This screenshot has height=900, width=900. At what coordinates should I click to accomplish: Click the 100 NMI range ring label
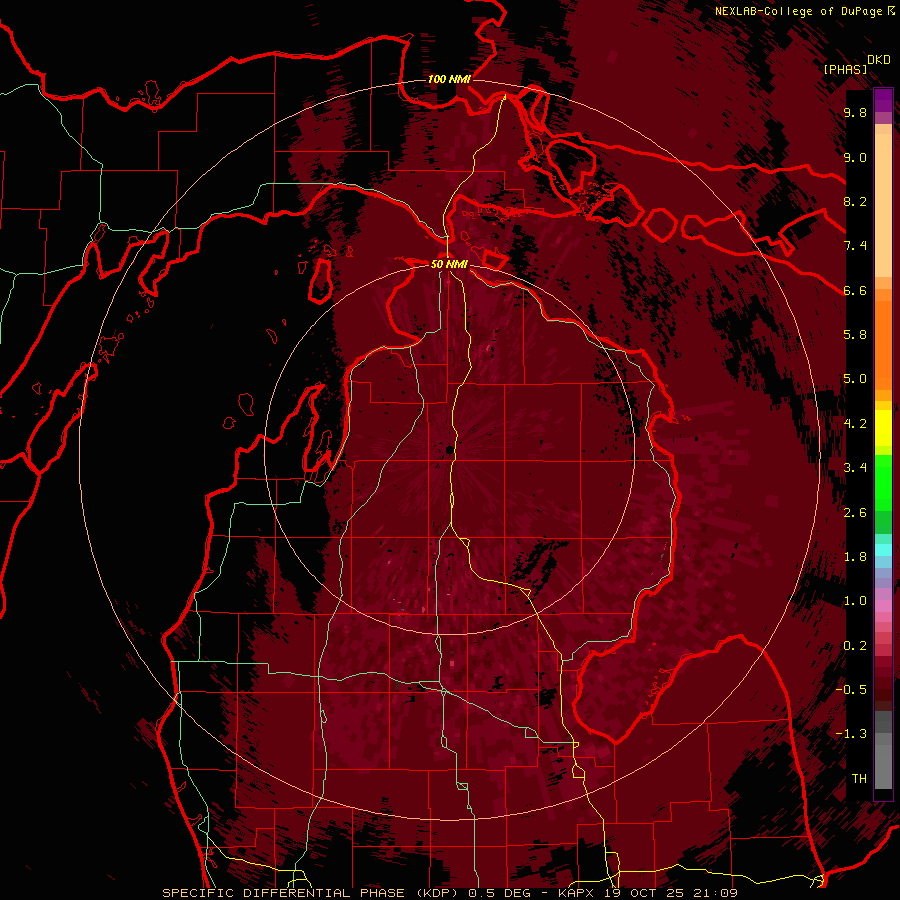449,79
